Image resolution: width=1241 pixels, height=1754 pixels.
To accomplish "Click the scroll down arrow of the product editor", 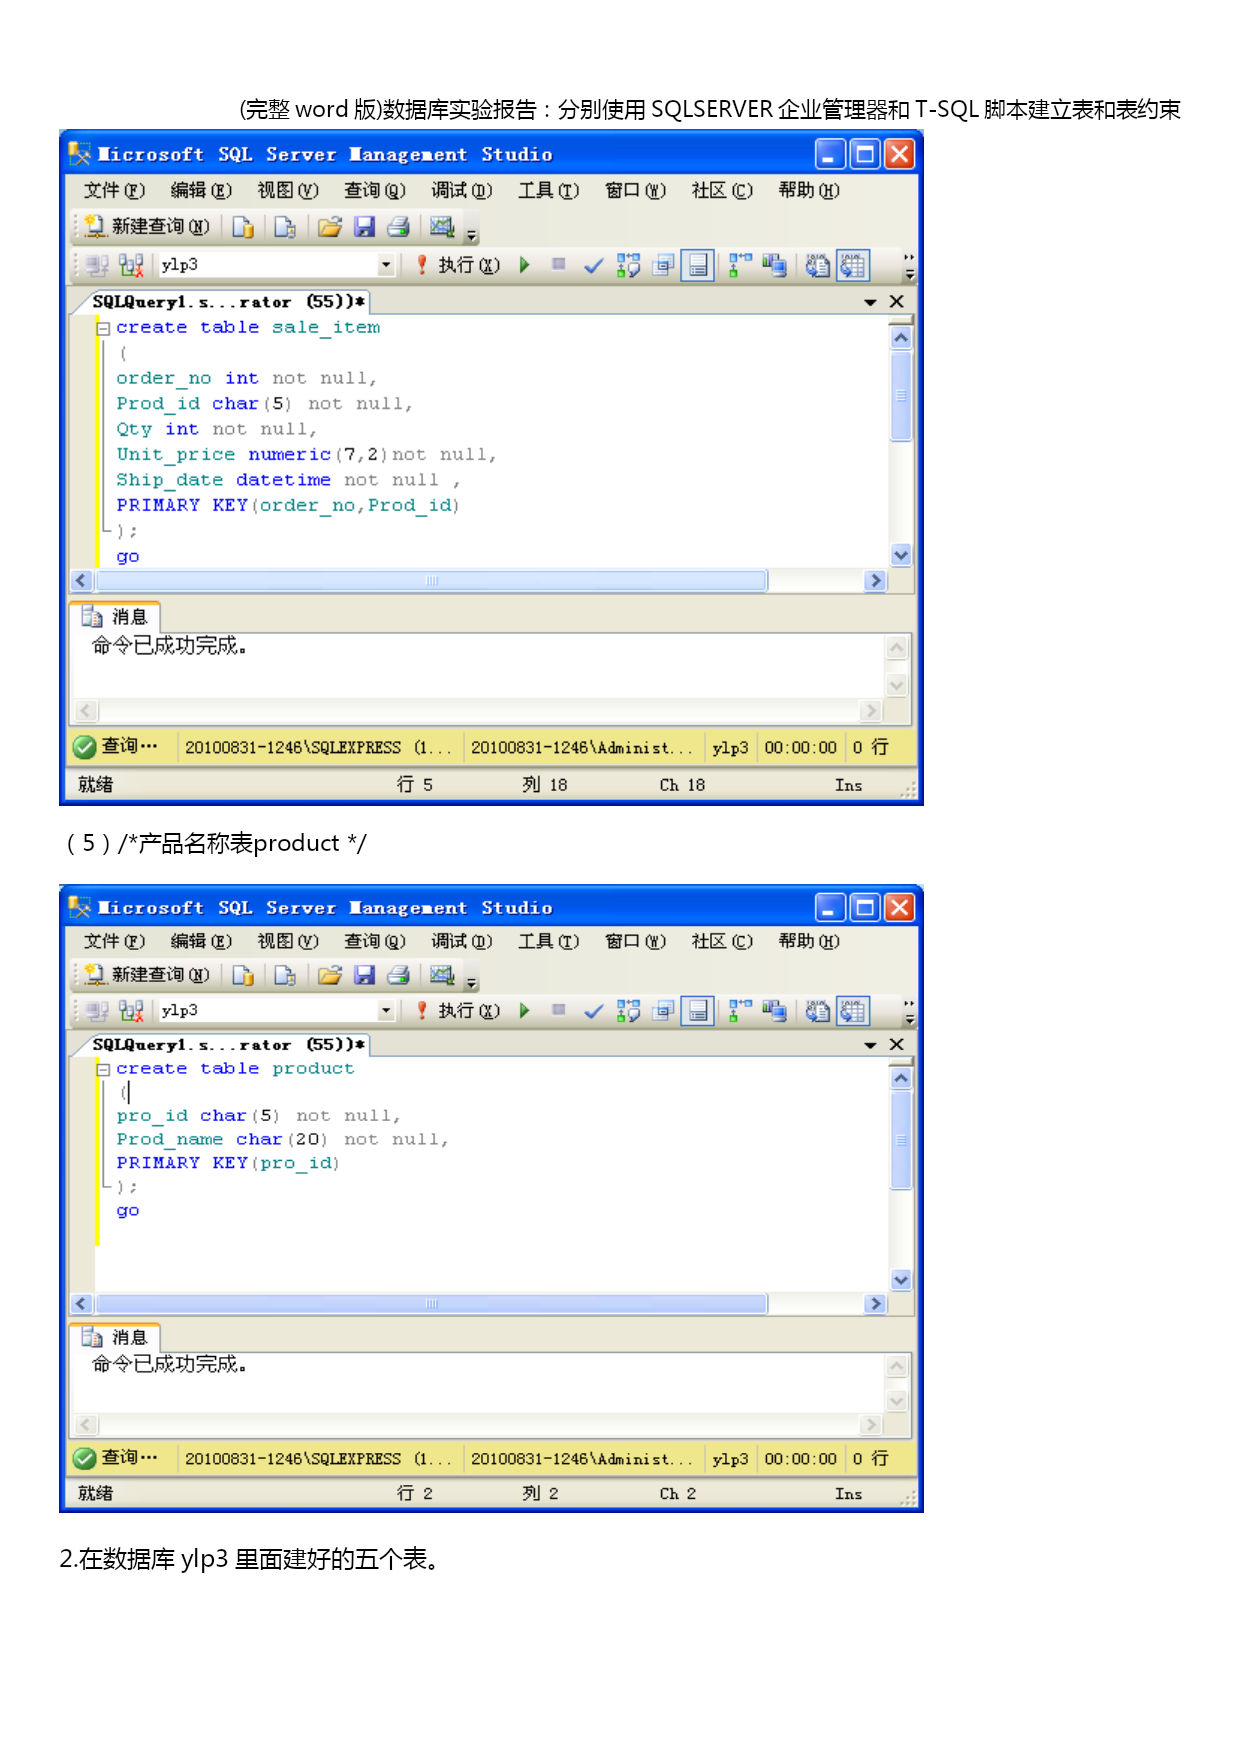I will tap(901, 1280).
